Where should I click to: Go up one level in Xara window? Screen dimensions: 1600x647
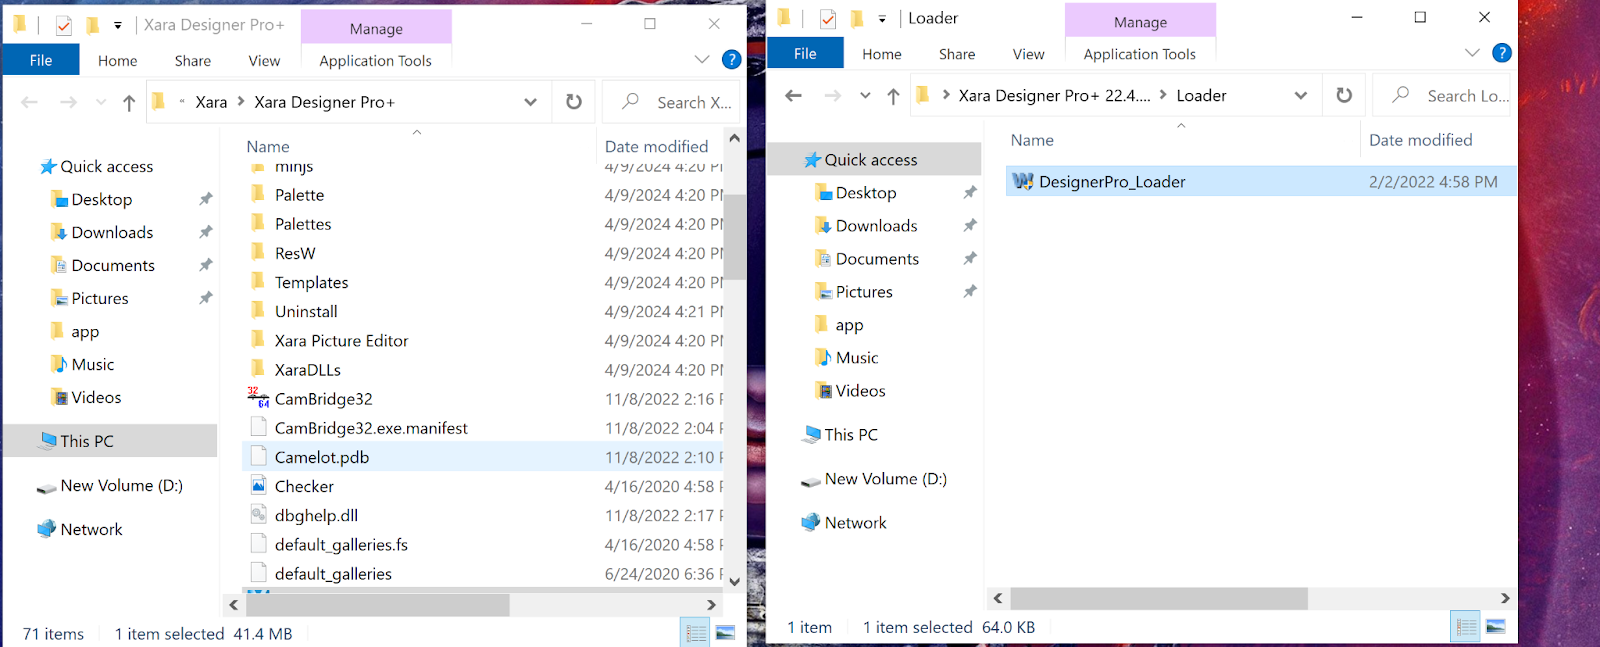tap(129, 102)
